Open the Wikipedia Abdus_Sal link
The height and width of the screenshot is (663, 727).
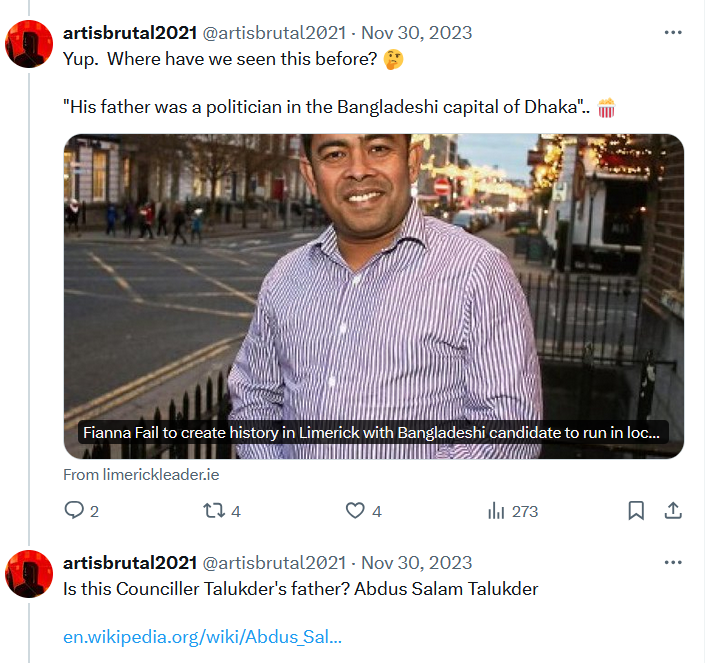click(x=202, y=637)
